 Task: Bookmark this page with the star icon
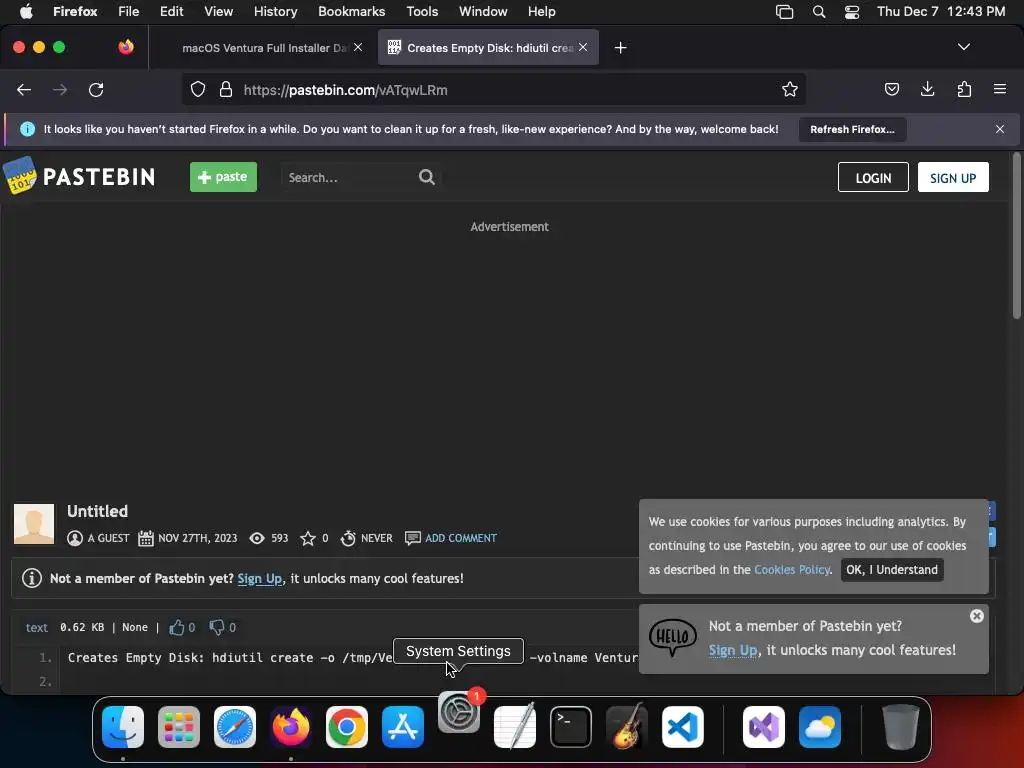(790, 89)
